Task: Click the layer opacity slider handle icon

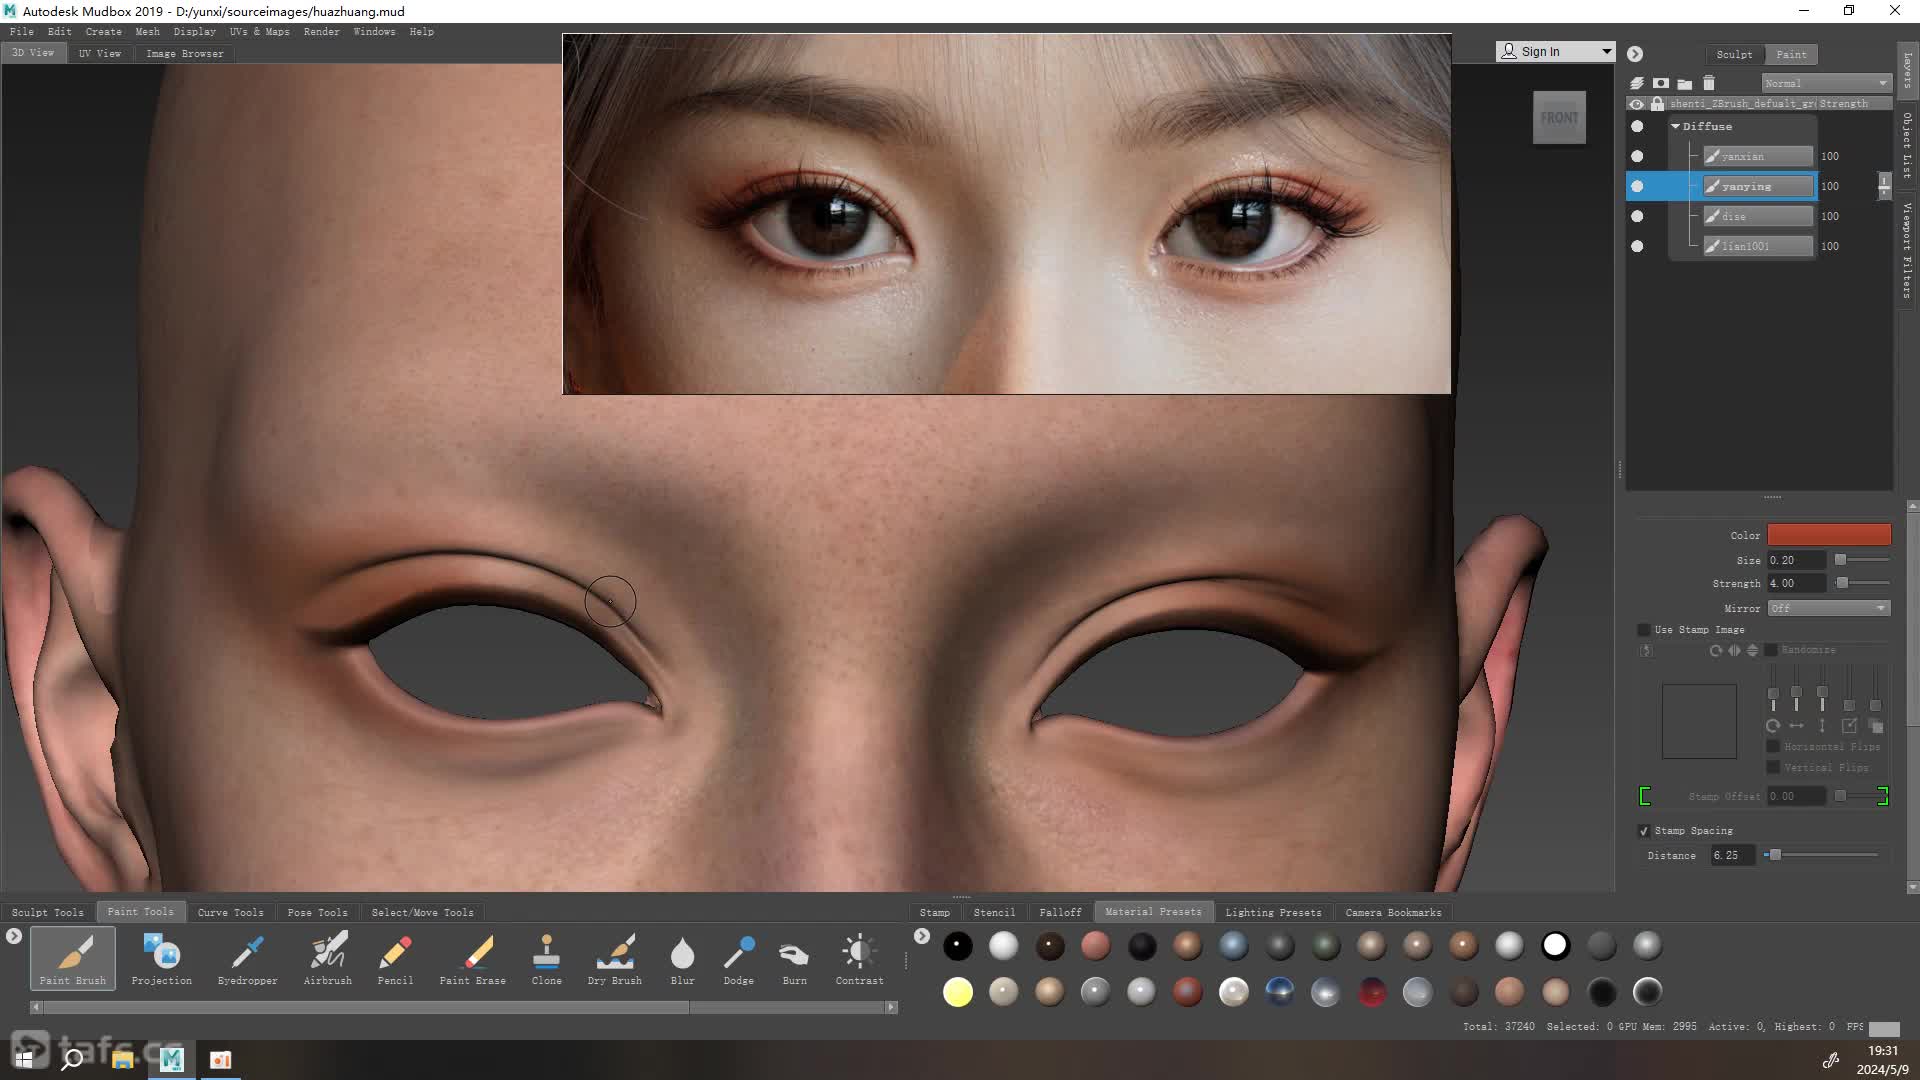Action: pos(1884,185)
